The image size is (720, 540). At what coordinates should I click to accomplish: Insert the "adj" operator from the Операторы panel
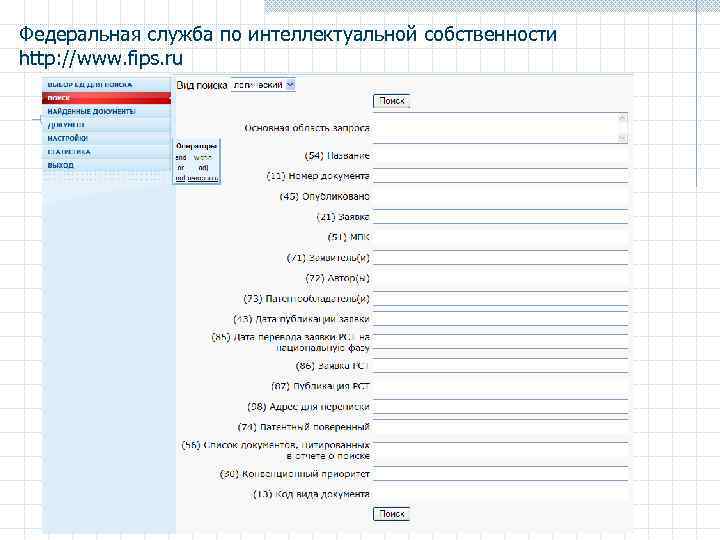pos(203,168)
